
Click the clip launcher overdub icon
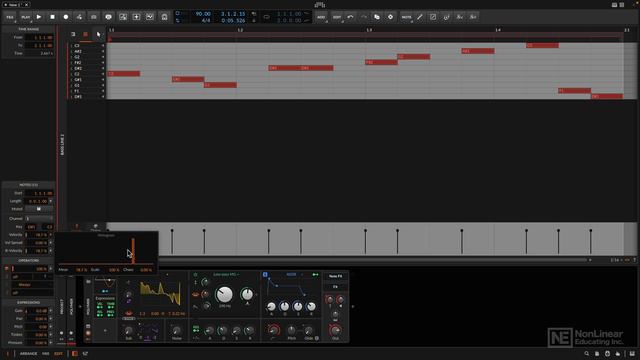click(122, 17)
